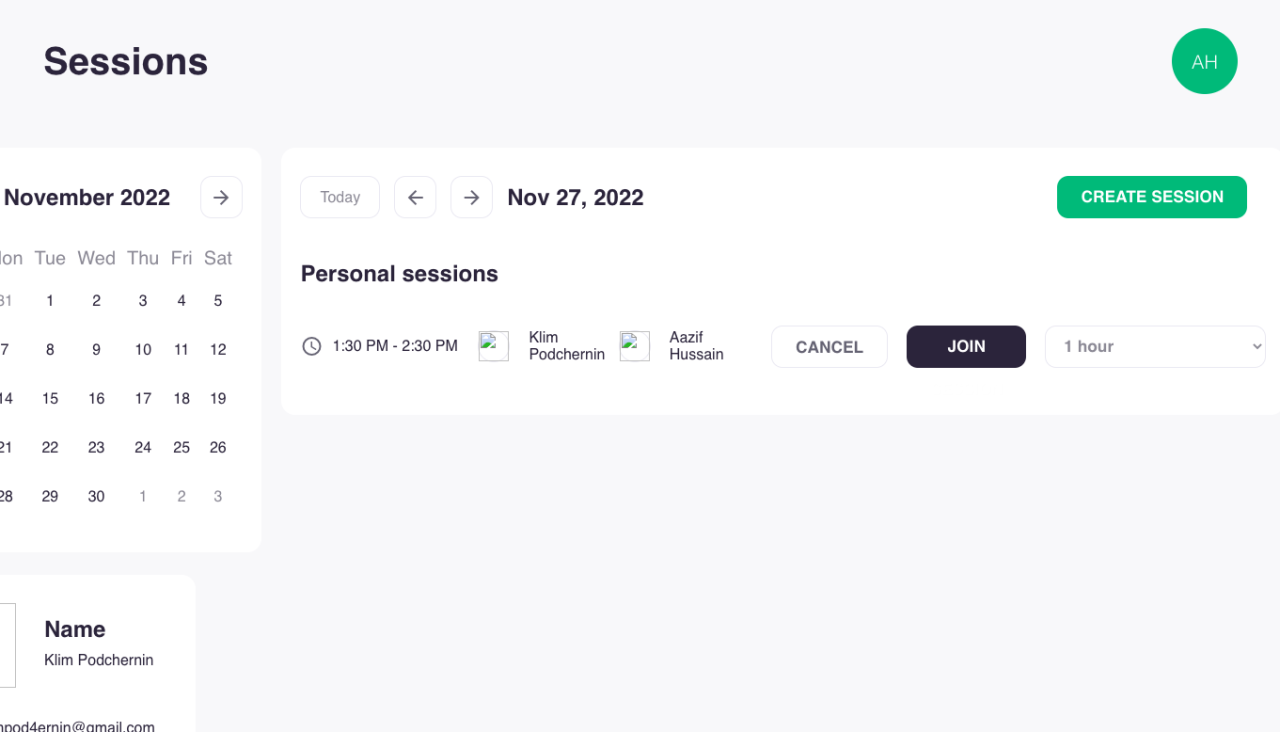Cancel the 1:30 PM session
The height and width of the screenshot is (732, 1280).
[x=829, y=347]
